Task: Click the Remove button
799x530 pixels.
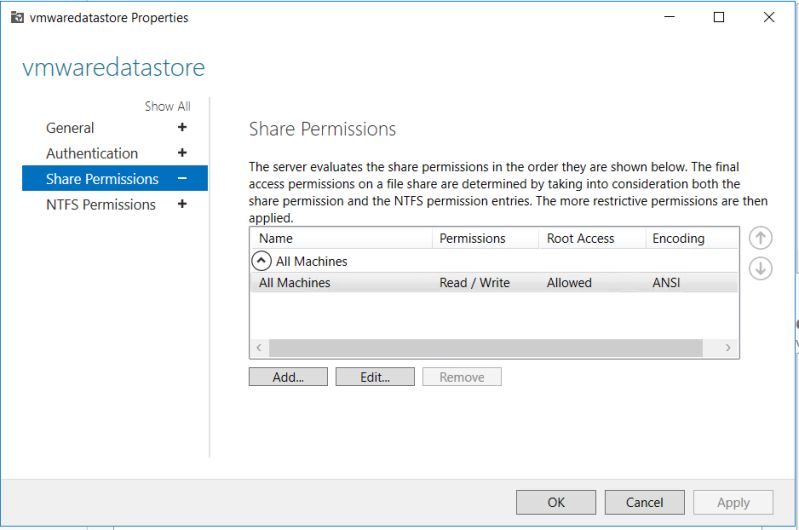Action: (x=462, y=377)
